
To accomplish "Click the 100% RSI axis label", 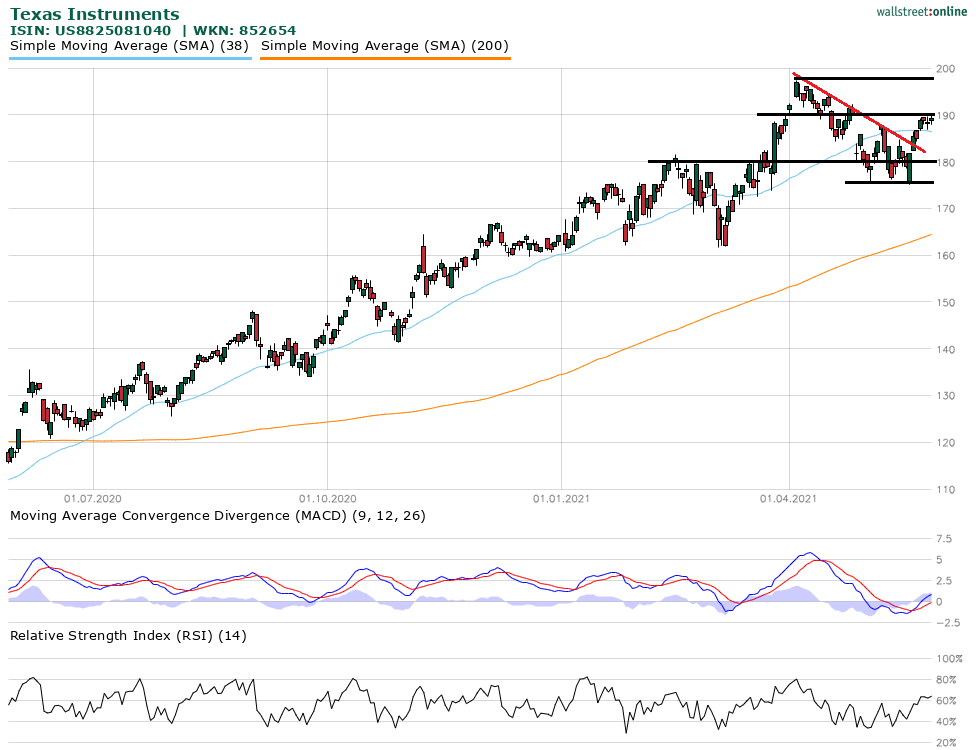I will tap(950, 658).
